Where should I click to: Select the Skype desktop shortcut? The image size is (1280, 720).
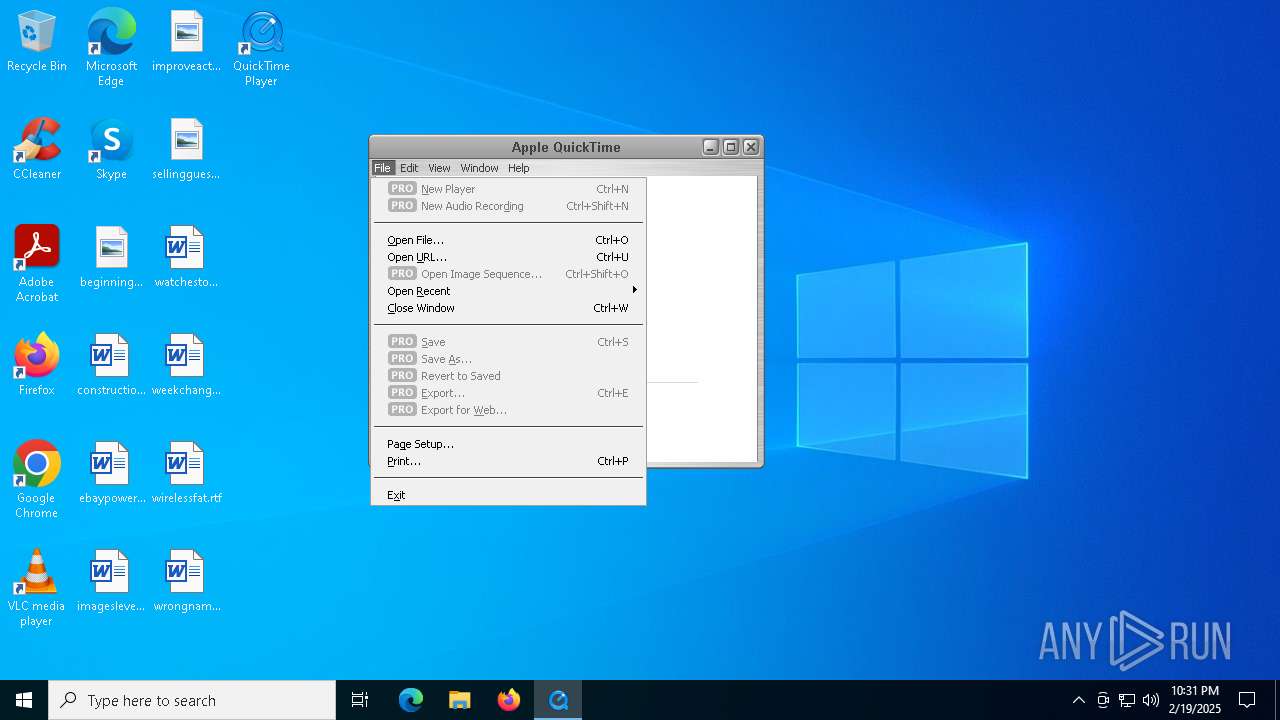[111, 150]
